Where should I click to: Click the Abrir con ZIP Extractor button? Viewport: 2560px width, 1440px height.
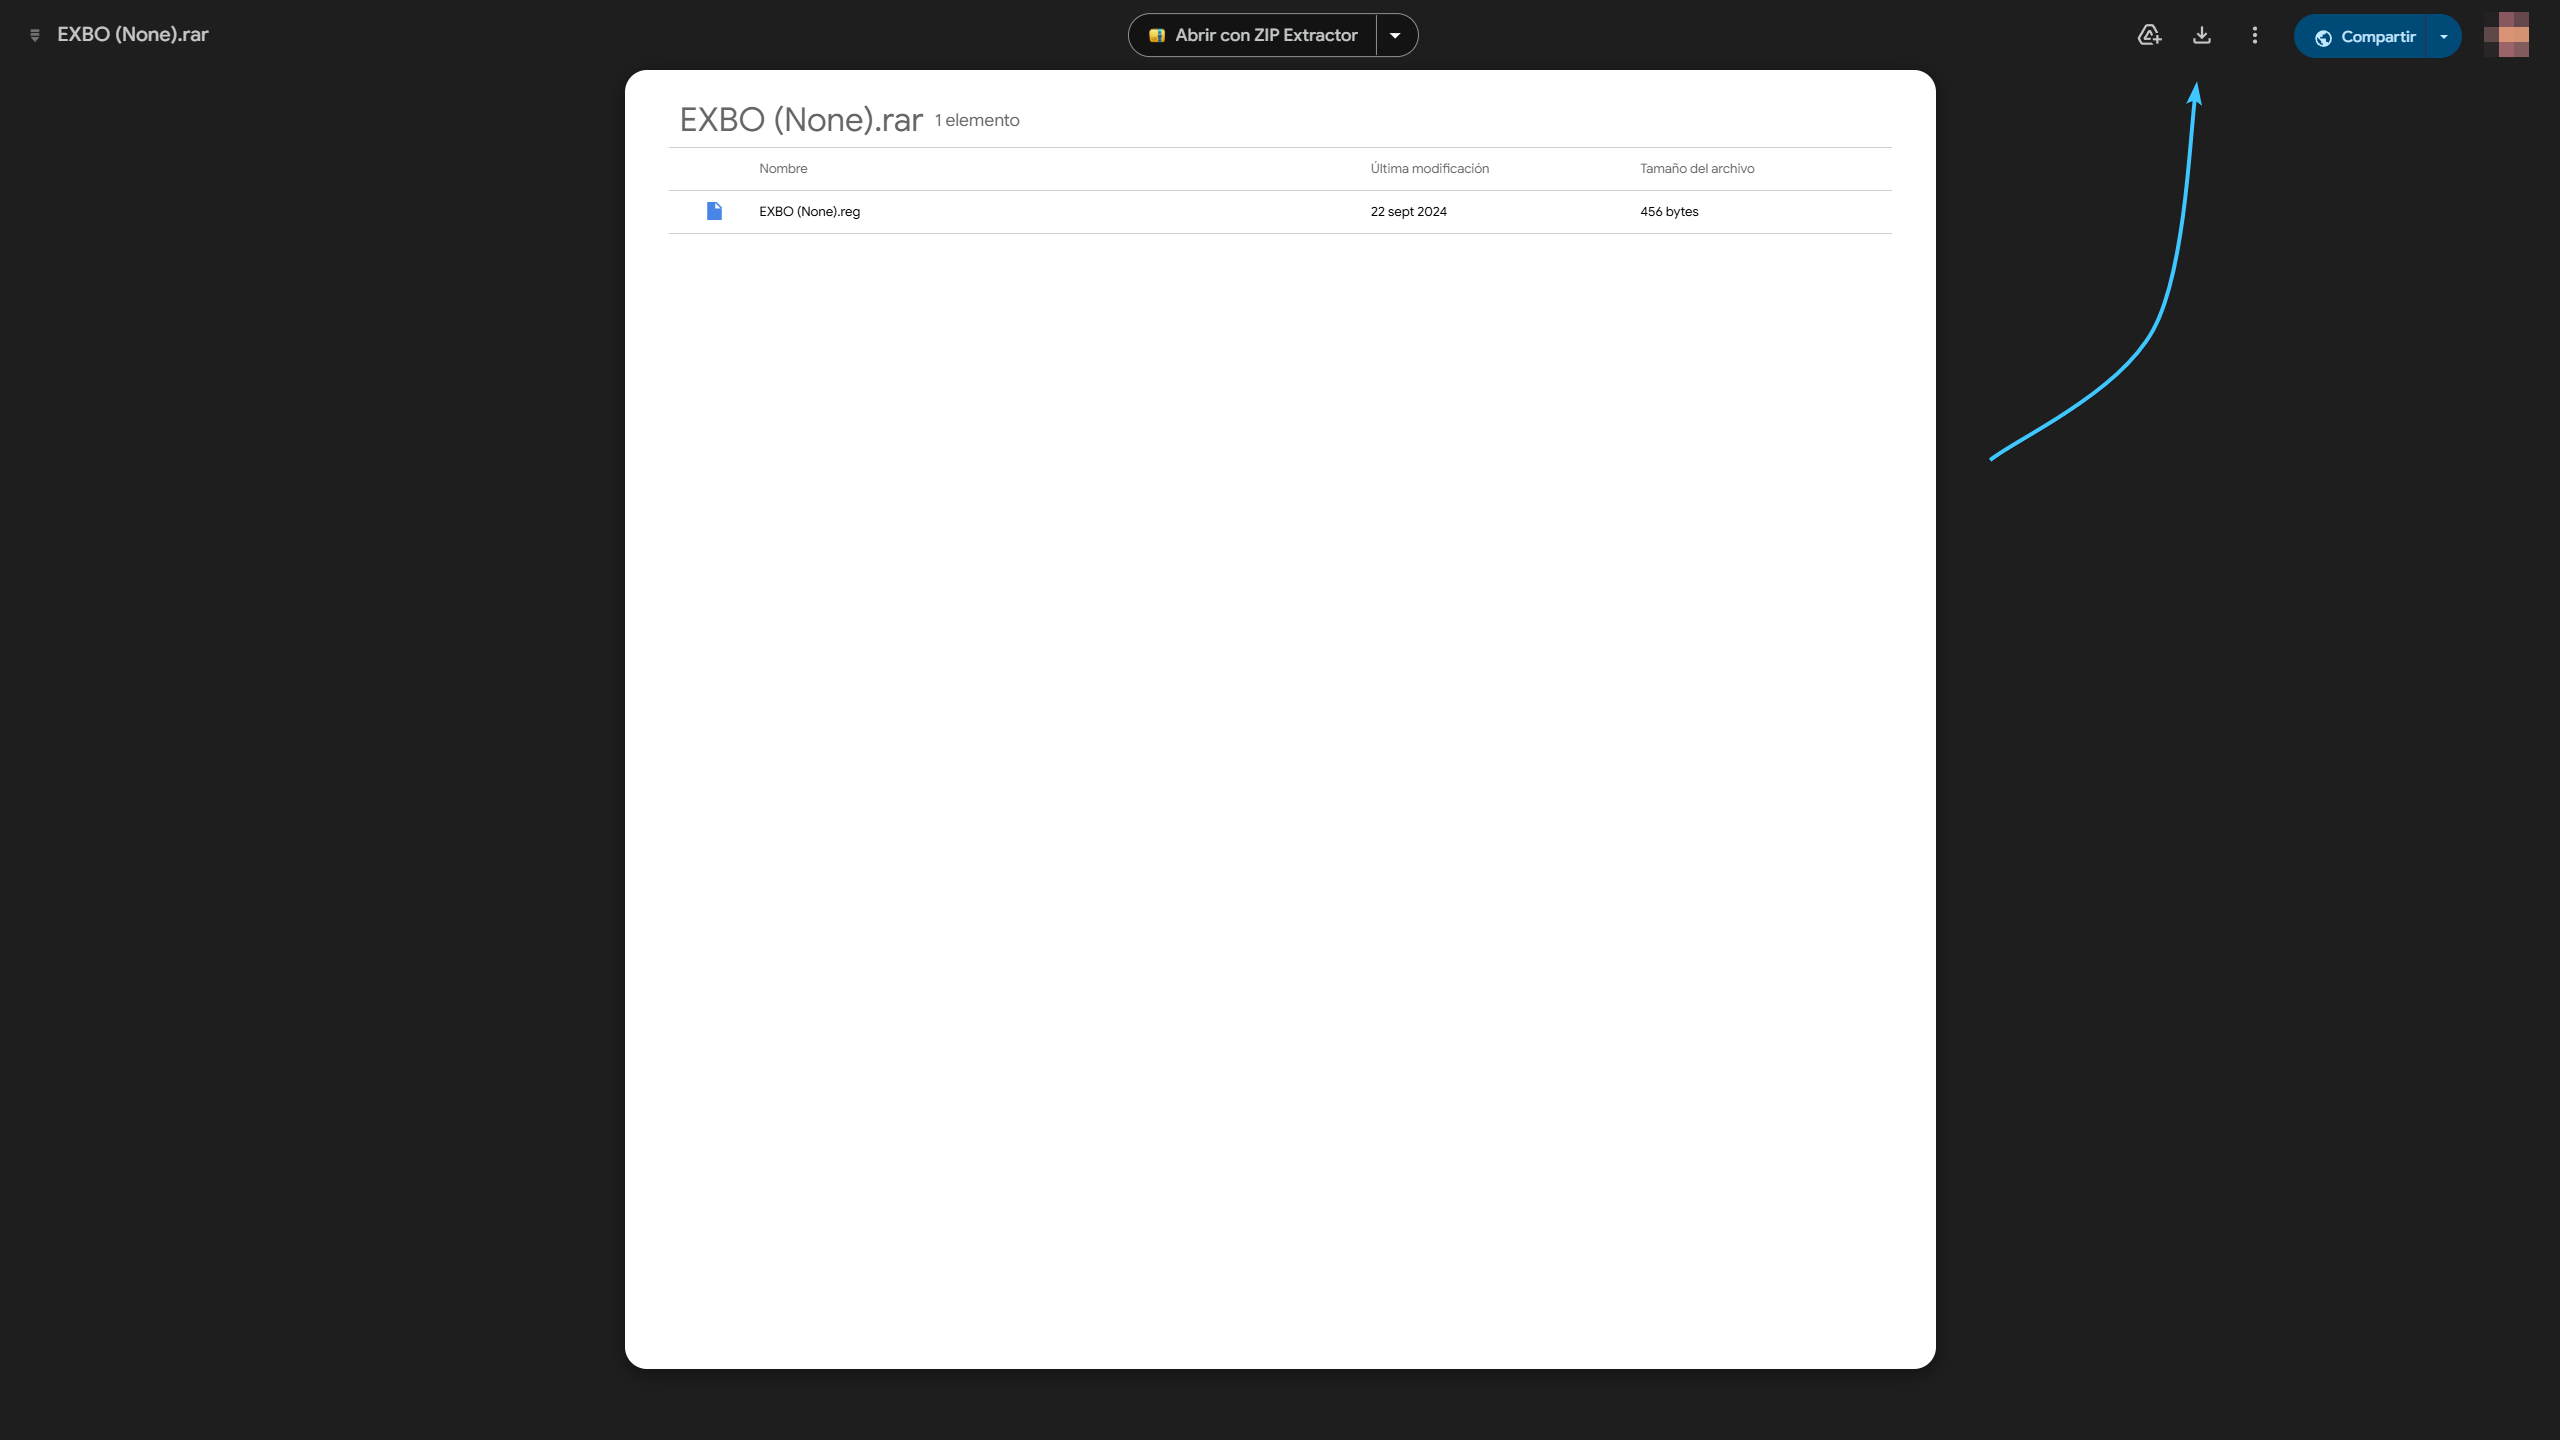[x=1253, y=35]
